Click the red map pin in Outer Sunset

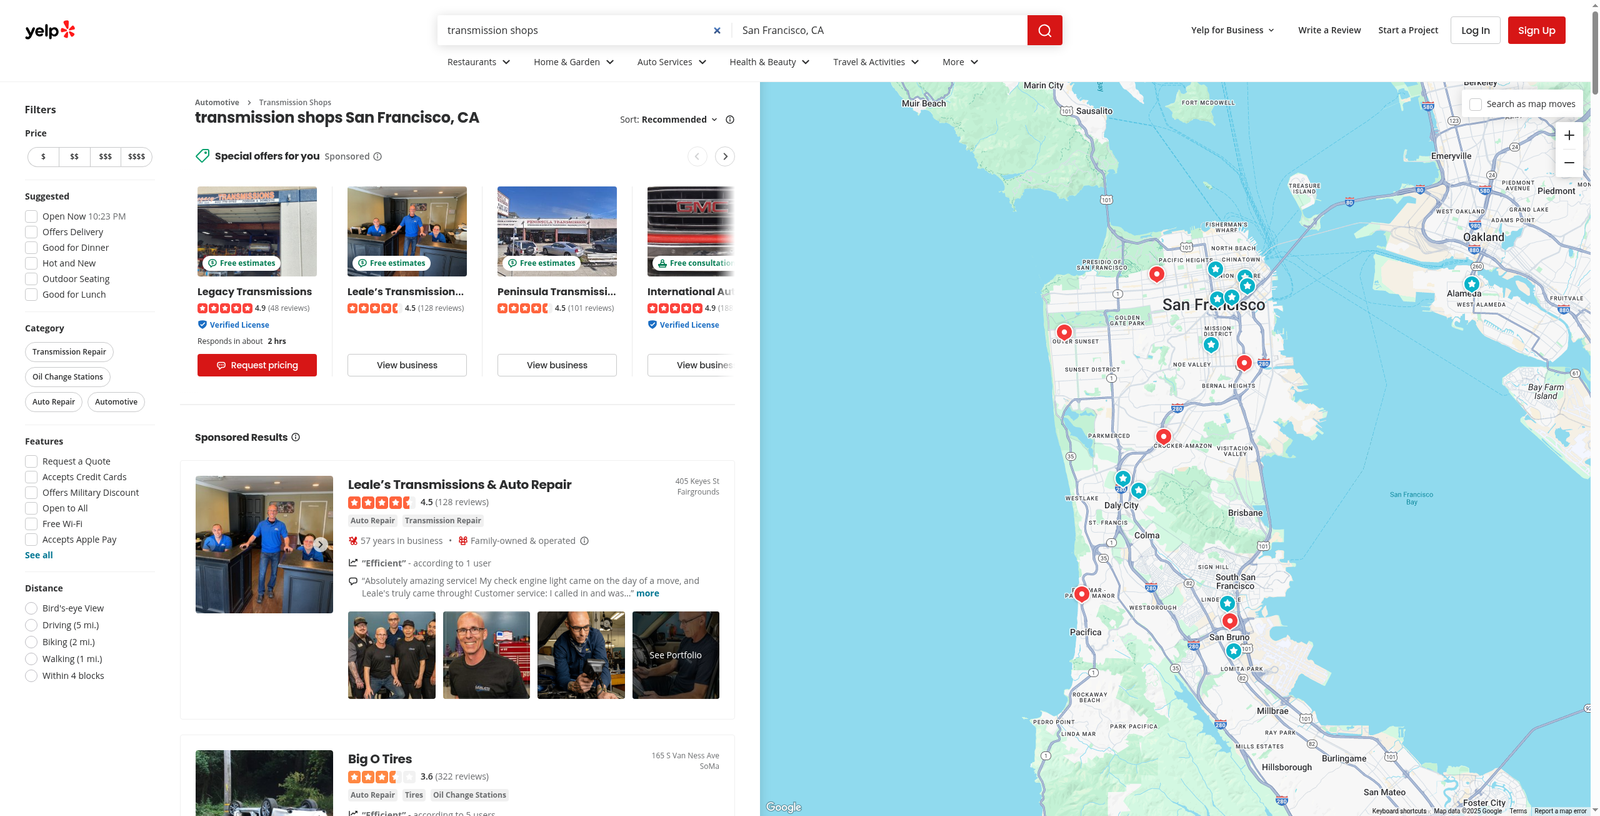click(x=1064, y=332)
